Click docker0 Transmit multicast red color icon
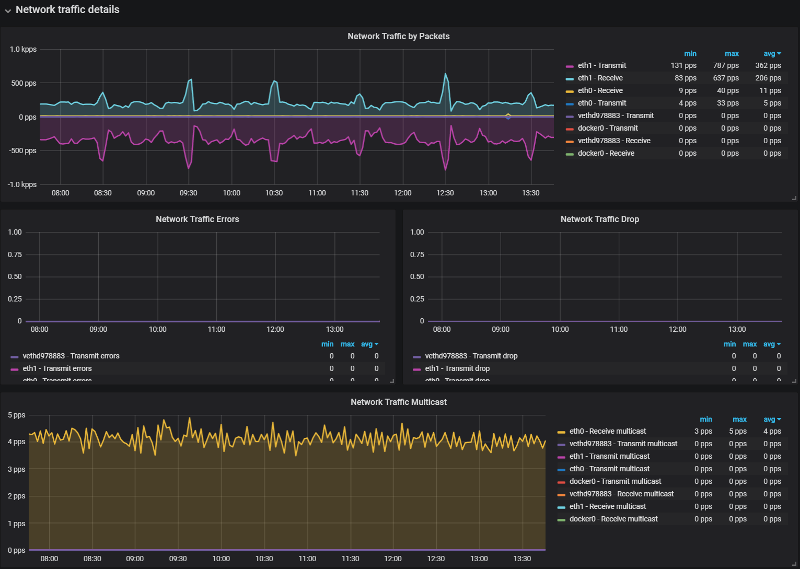This screenshot has height=569, width=800. [561, 481]
